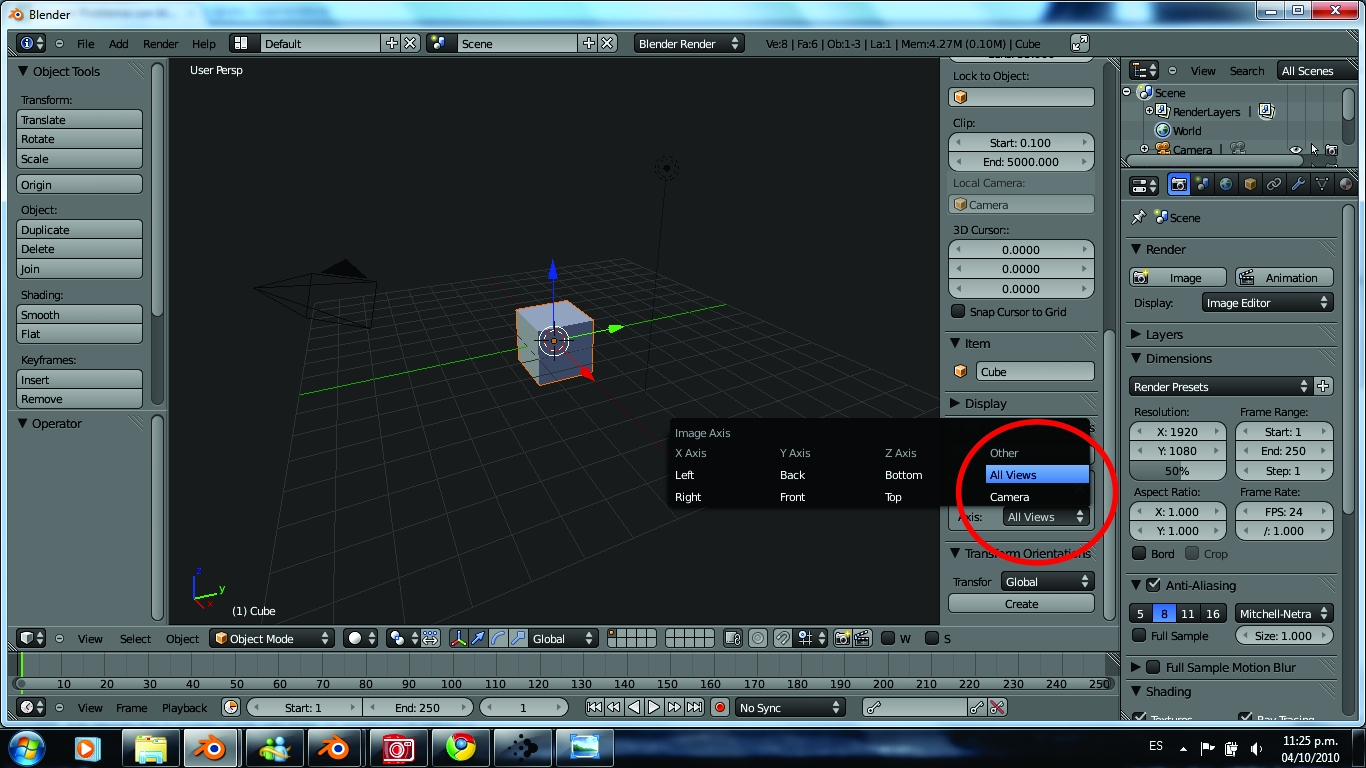The height and width of the screenshot is (768, 1366).
Task: Open the Display Image Editor dropdown
Action: 1268,302
